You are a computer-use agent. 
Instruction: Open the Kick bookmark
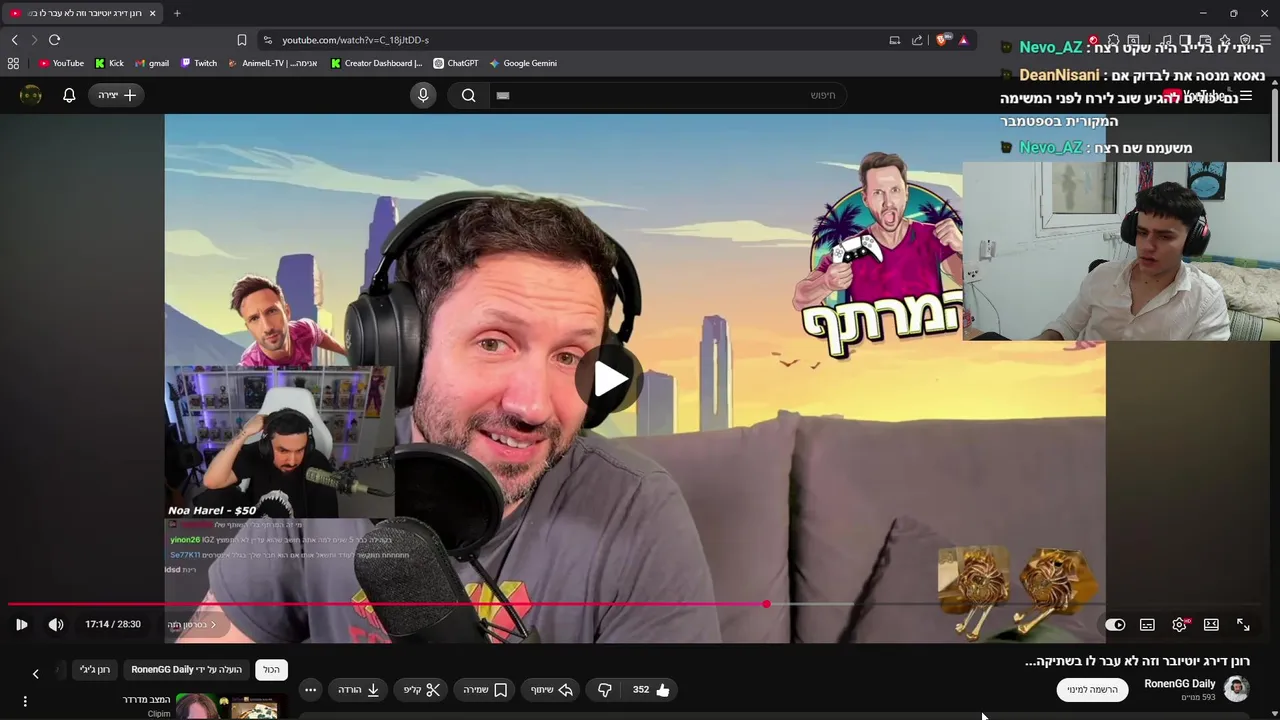(109, 63)
